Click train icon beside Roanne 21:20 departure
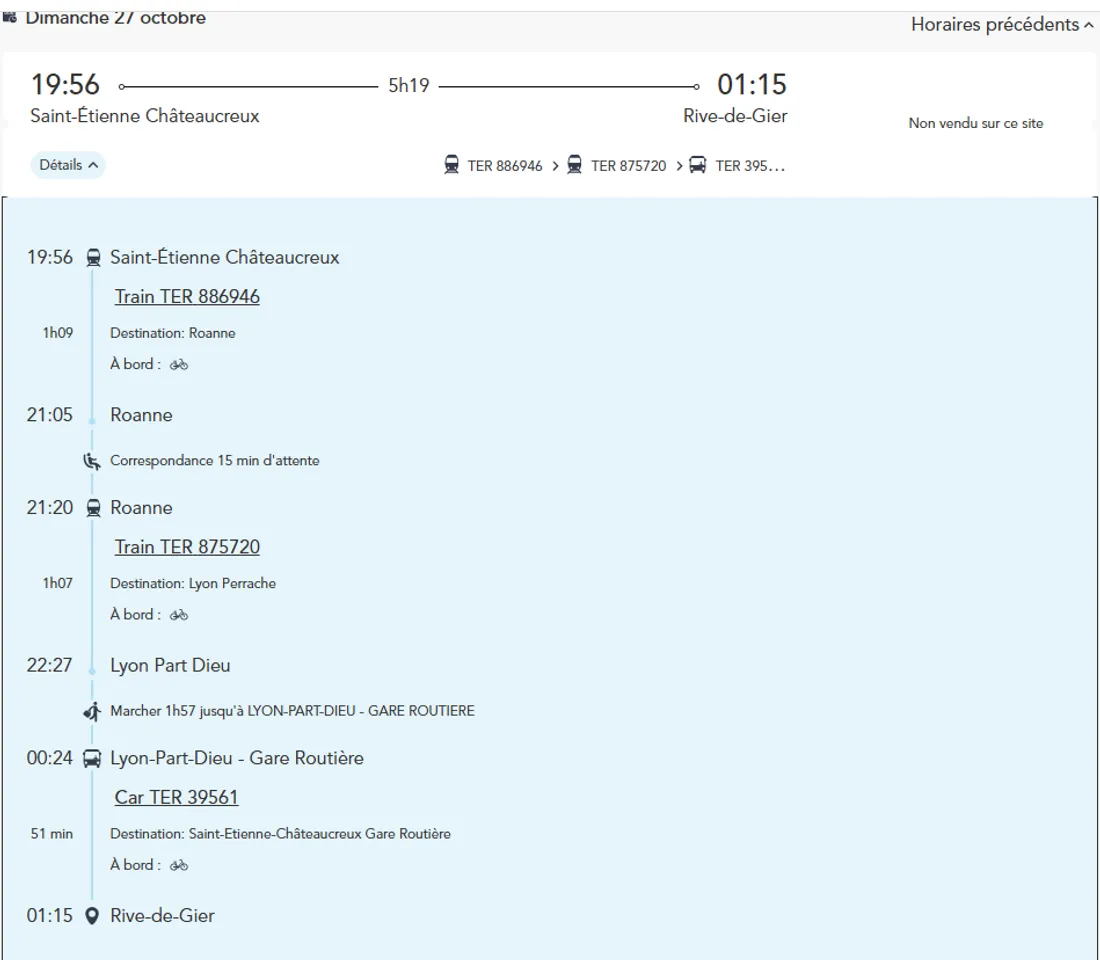Image resolution: width=1100 pixels, height=960 pixels. (x=93, y=508)
